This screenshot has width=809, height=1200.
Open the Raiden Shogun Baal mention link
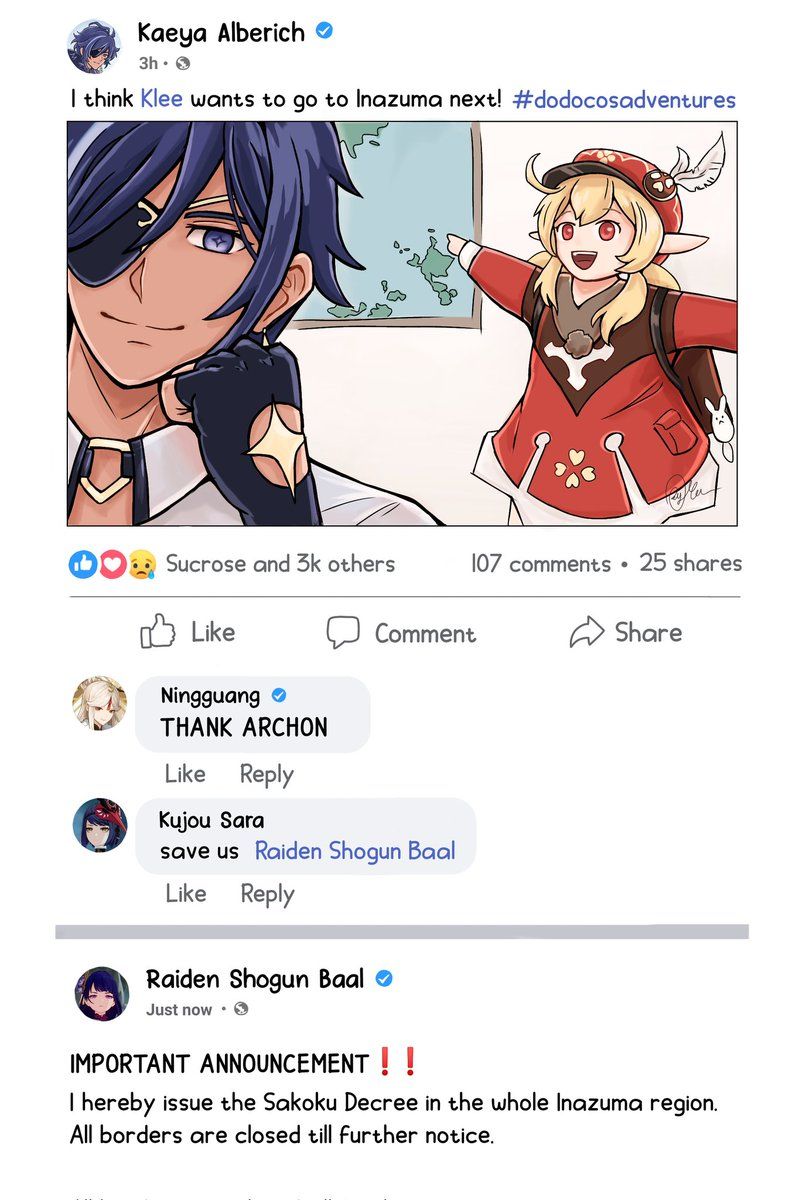pos(355,852)
